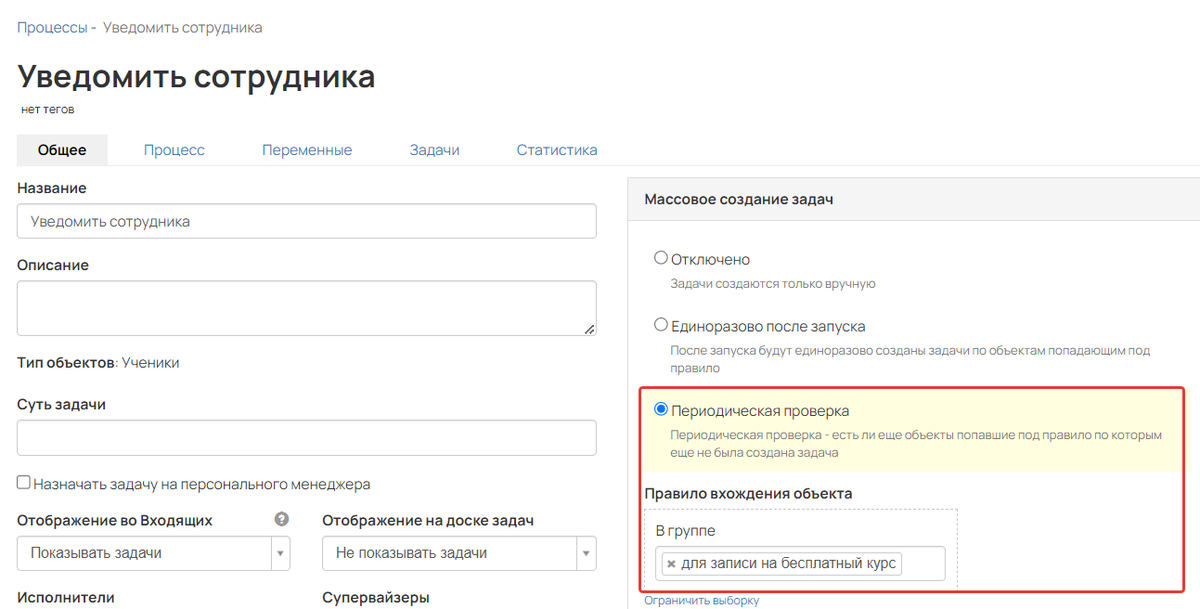This screenshot has width=1200, height=609.
Task: Select the Общее tab
Action: tap(62, 150)
